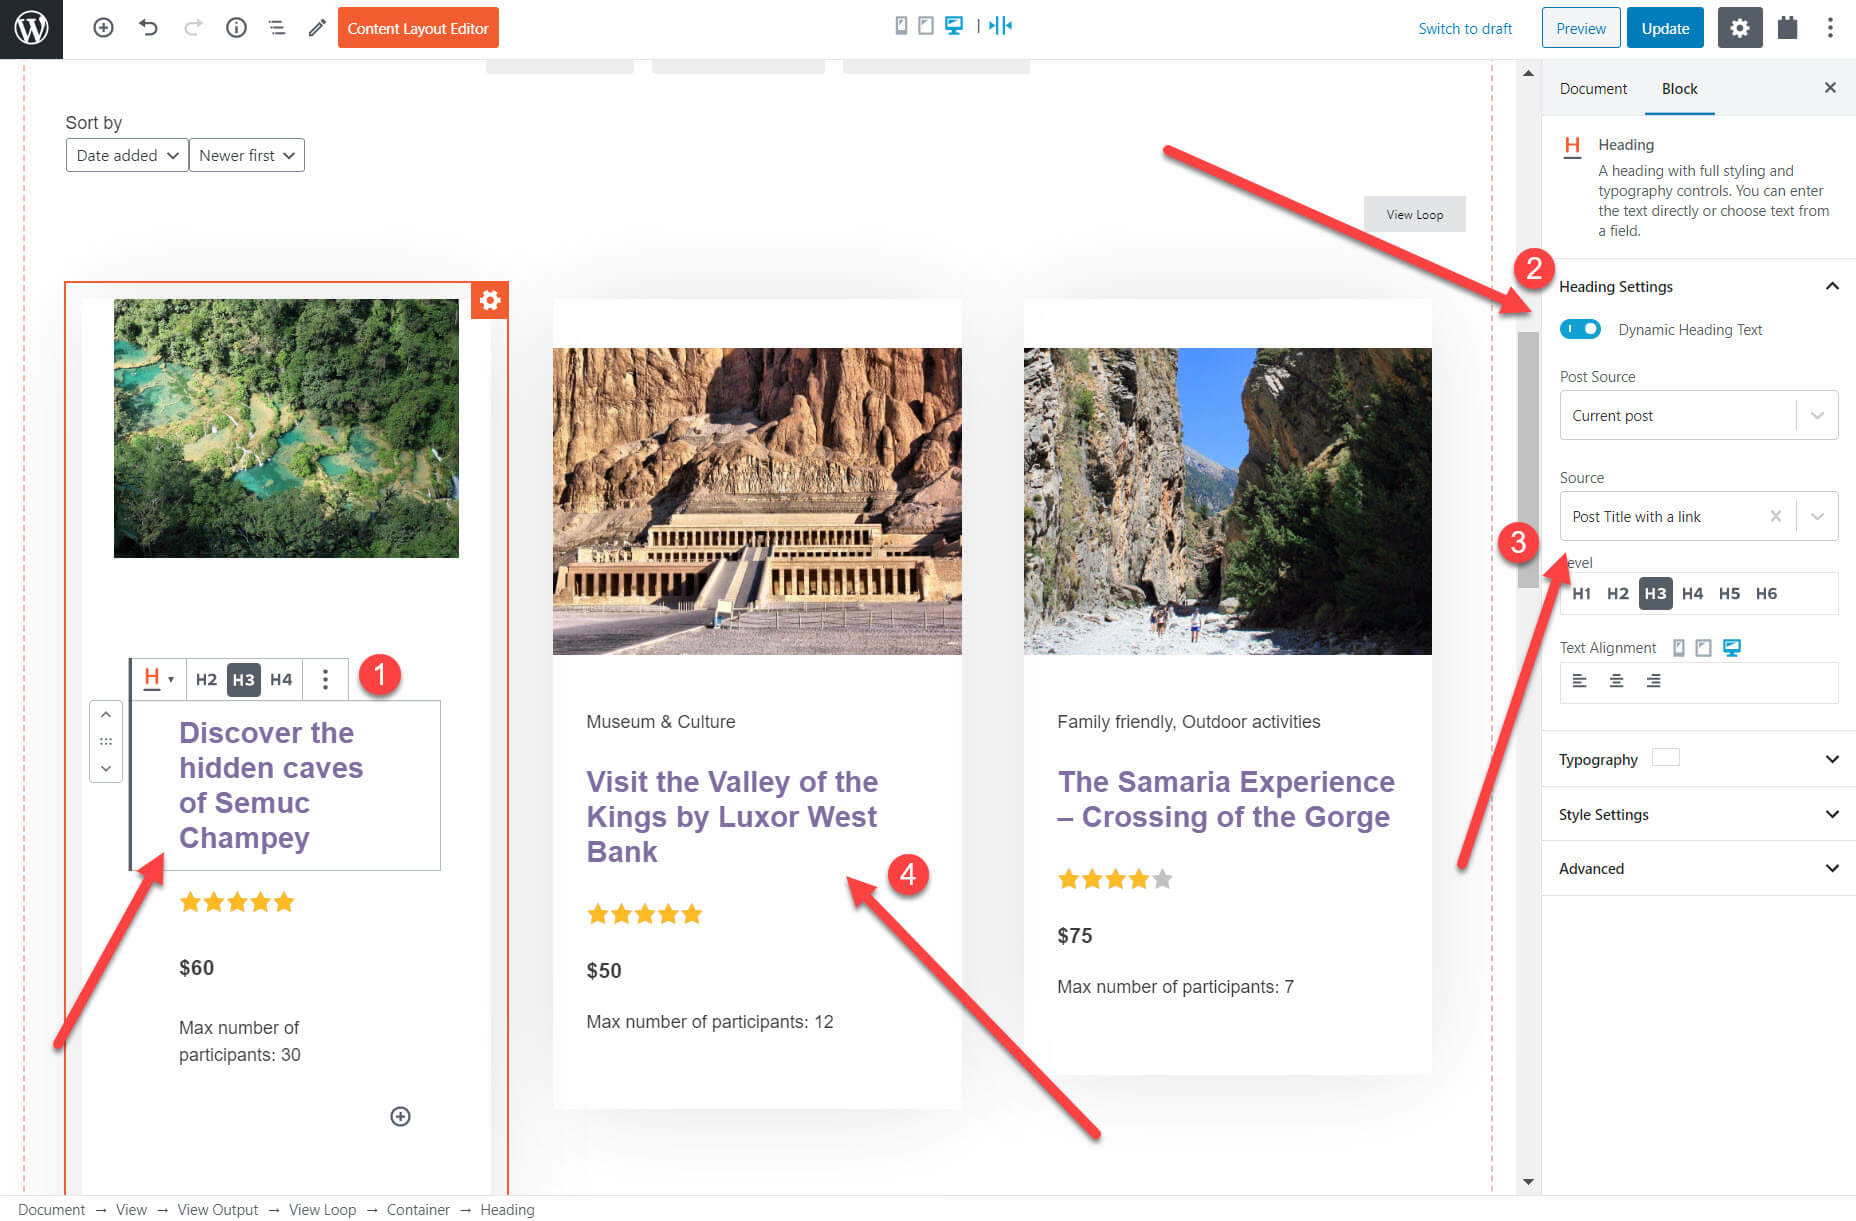Add a block inside the container

click(x=400, y=1117)
